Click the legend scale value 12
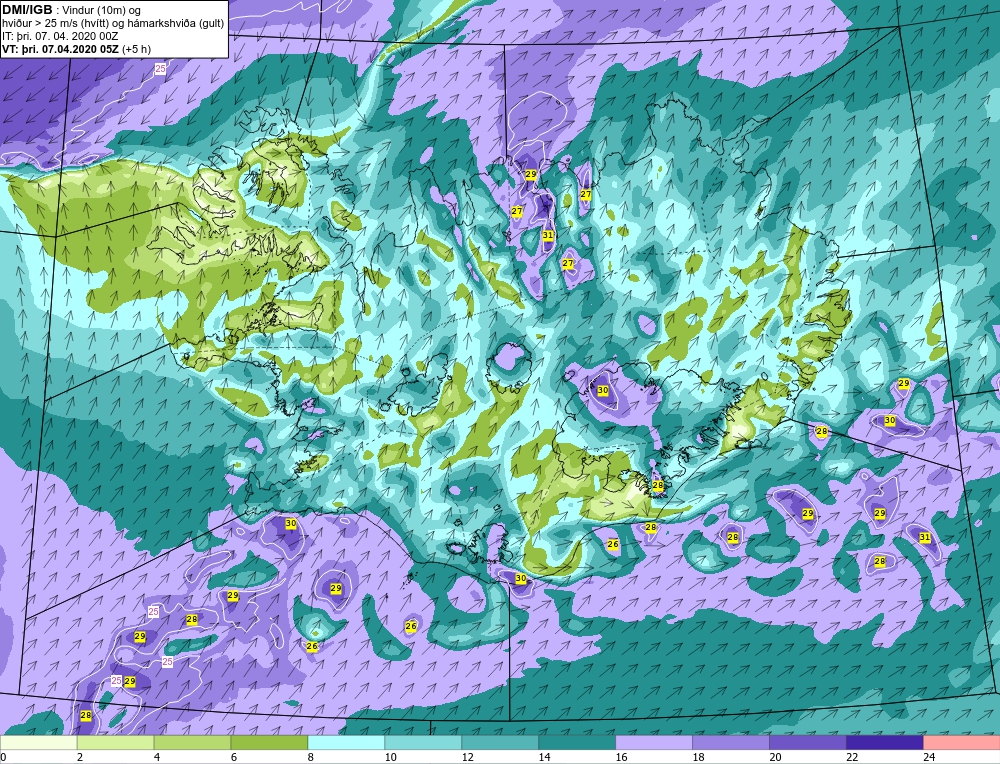The width and height of the screenshot is (1000, 764). [x=467, y=757]
